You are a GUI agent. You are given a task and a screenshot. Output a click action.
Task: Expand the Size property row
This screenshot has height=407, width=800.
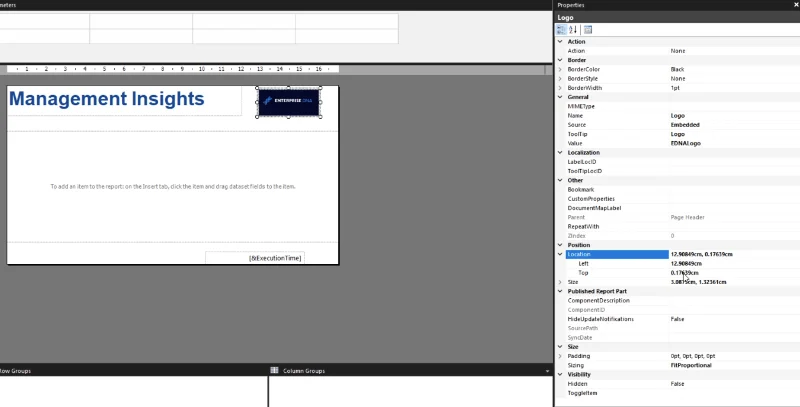point(560,282)
